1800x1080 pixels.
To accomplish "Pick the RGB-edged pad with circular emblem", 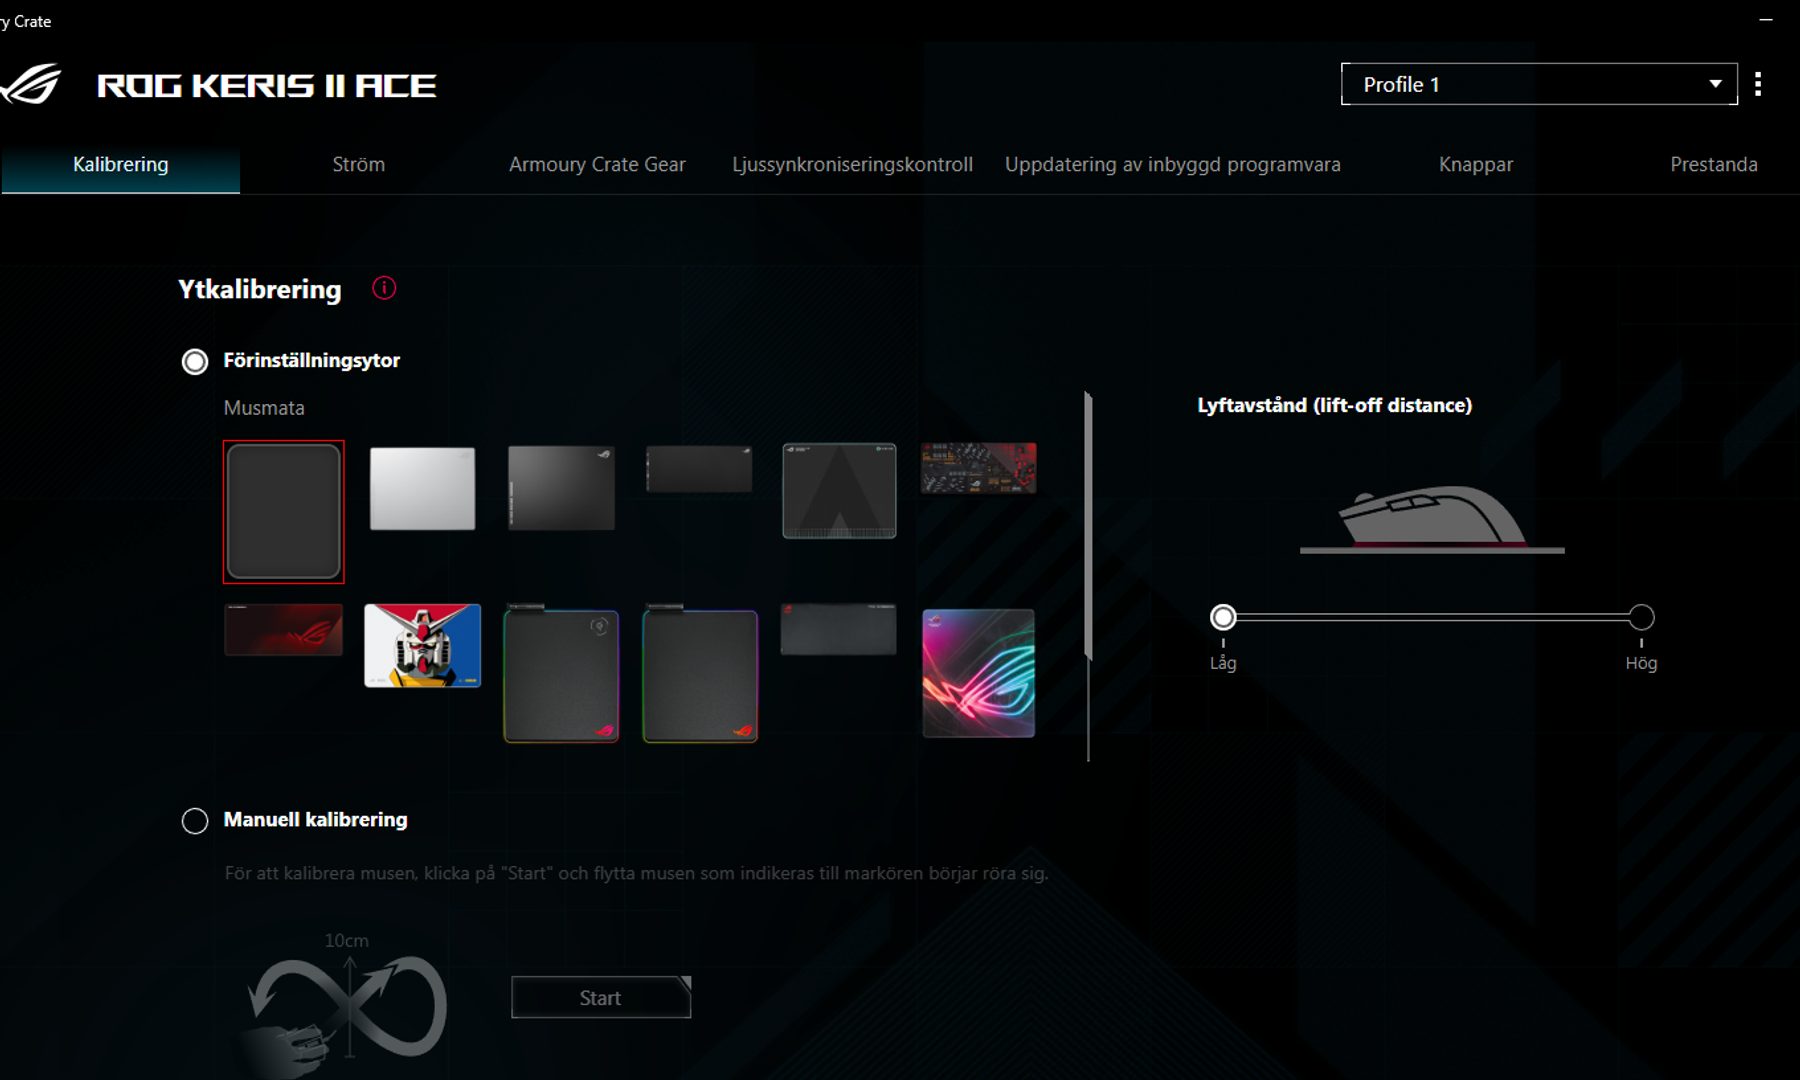I will click(561, 674).
